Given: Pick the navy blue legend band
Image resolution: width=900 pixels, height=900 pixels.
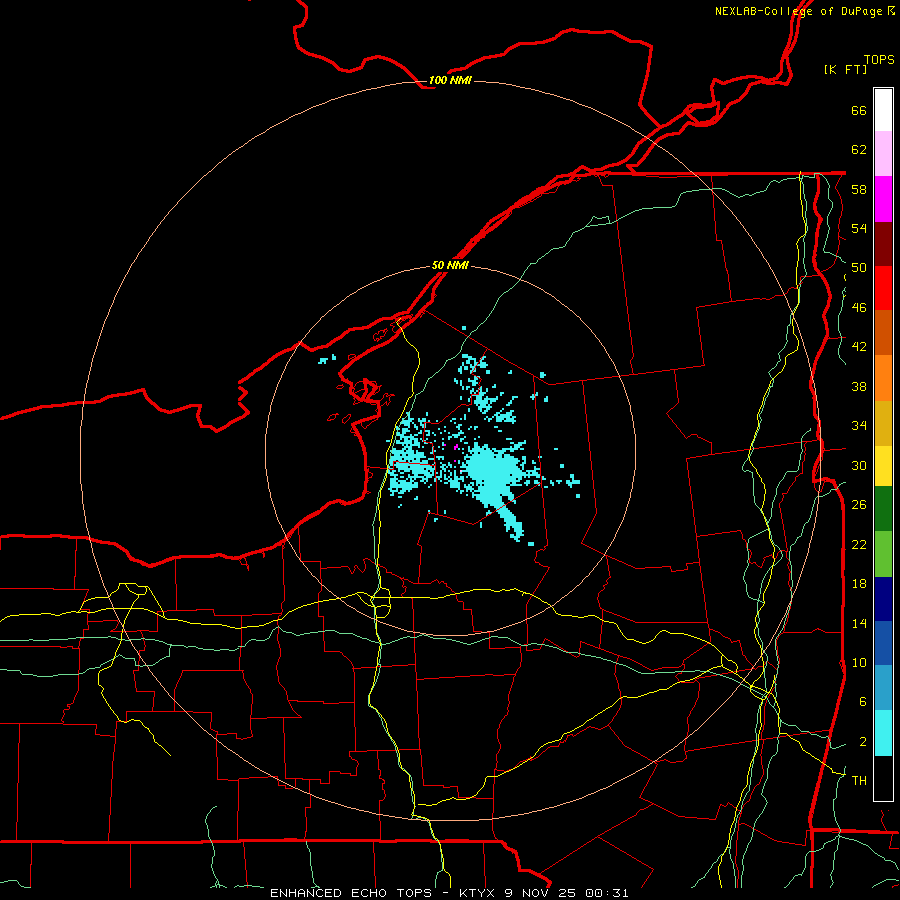Looking at the screenshot, I should (x=883, y=599).
